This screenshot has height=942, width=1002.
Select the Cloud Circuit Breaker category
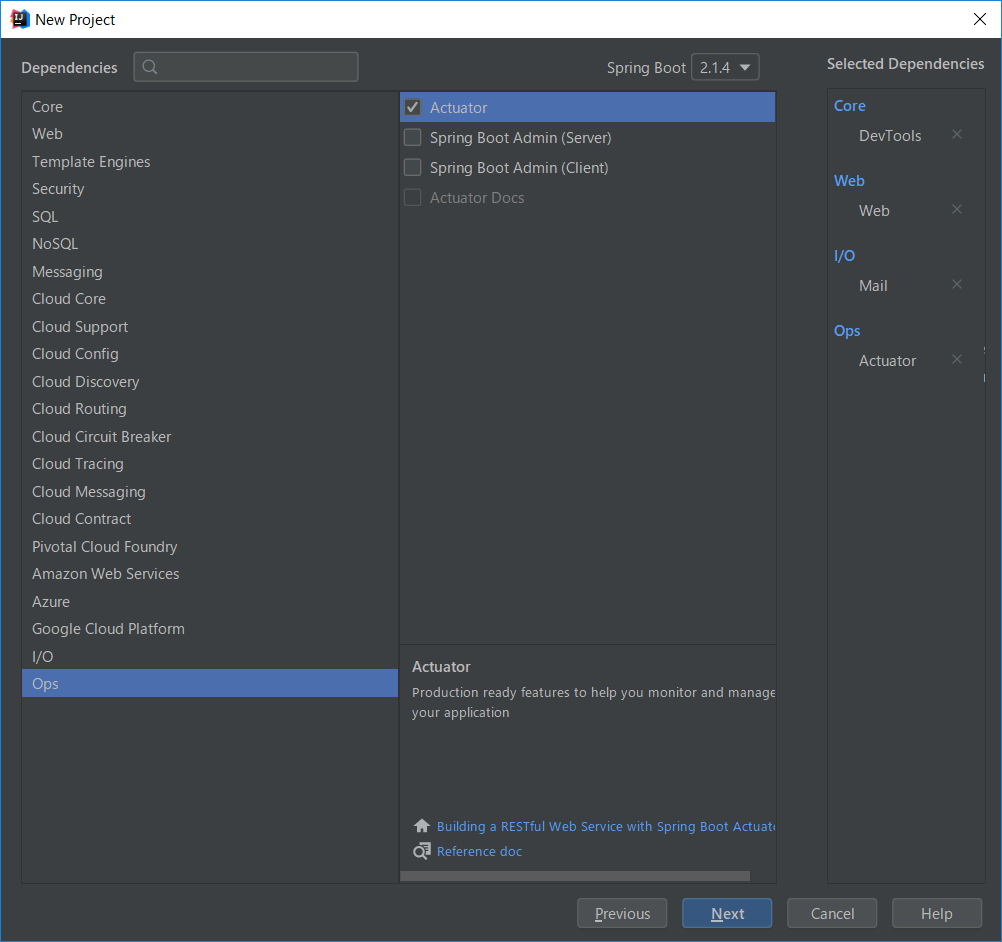click(x=210, y=436)
